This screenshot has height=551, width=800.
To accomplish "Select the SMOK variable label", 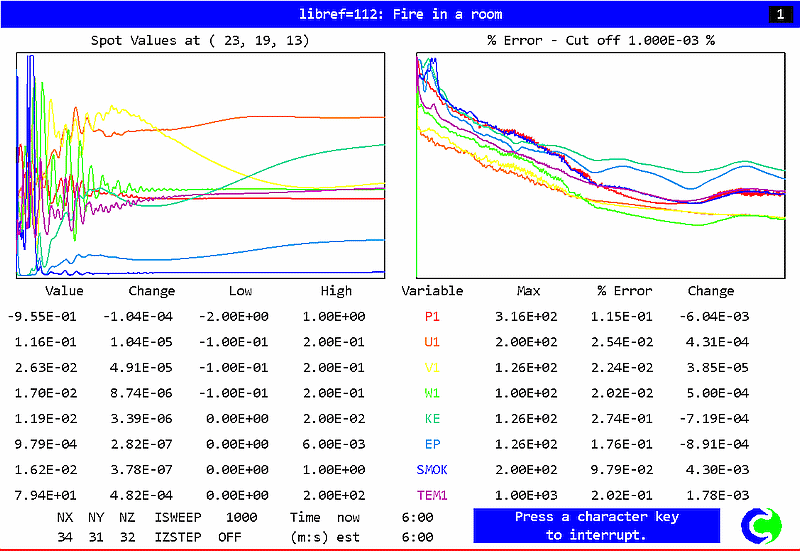I will 432,469.
